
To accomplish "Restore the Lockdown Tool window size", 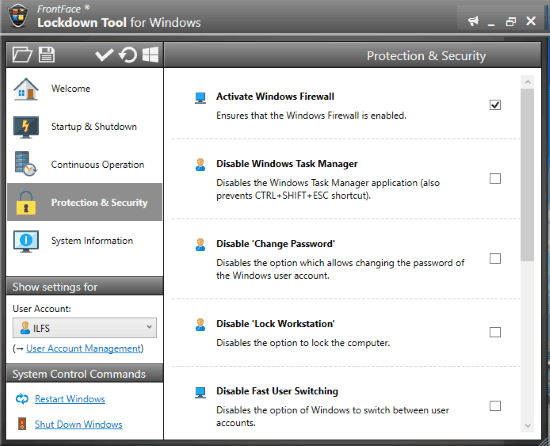I will [511, 21].
